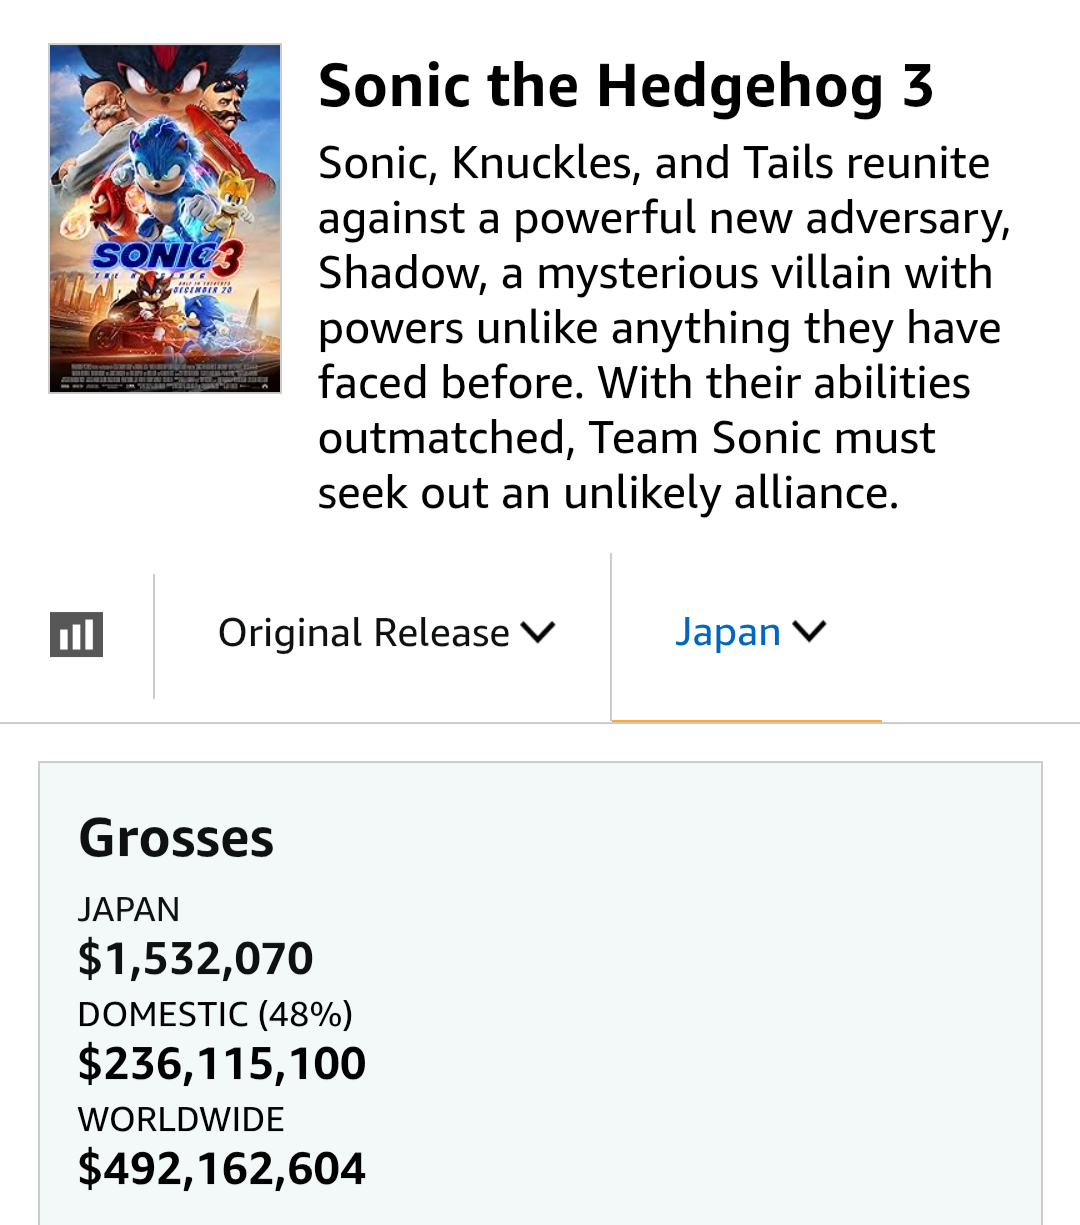The width and height of the screenshot is (1080, 1225).
Task: Click the Sonic 3 logo on the poster
Action: pyautogui.click(x=166, y=257)
